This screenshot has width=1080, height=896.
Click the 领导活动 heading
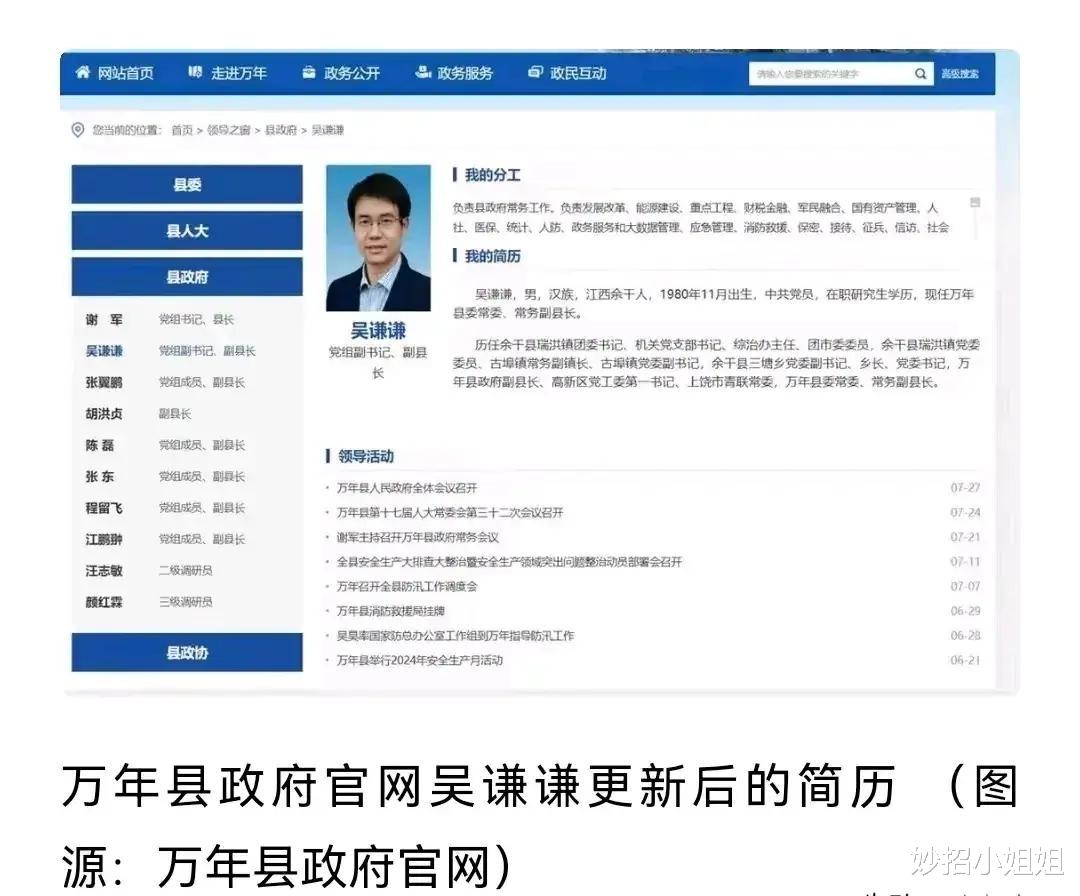click(366, 456)
